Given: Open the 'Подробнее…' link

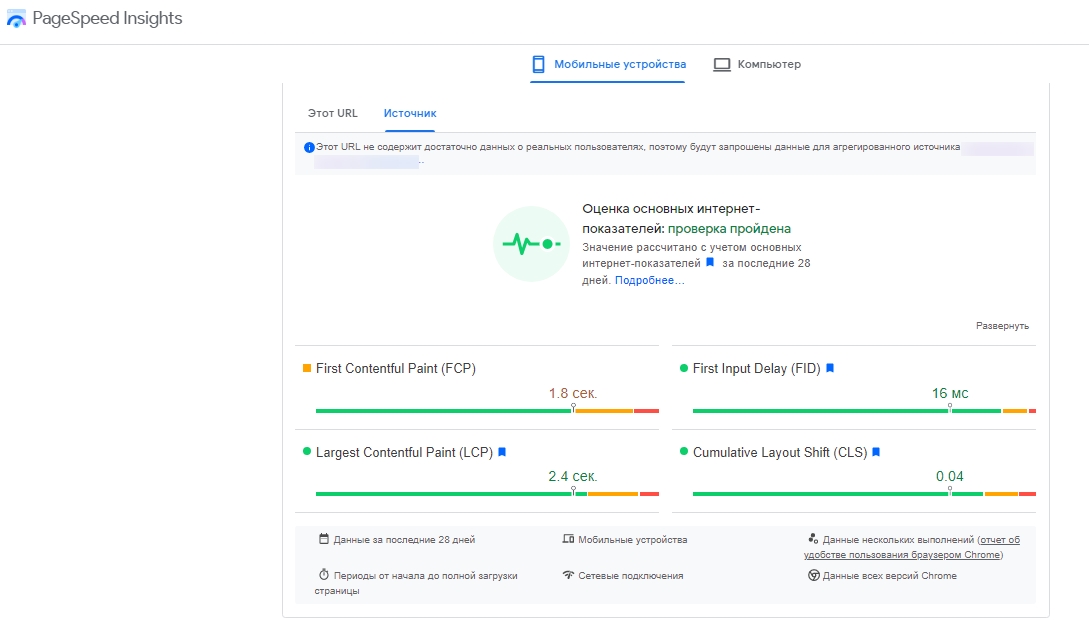Looking at the screenshot, I should [x=649, y=281].
